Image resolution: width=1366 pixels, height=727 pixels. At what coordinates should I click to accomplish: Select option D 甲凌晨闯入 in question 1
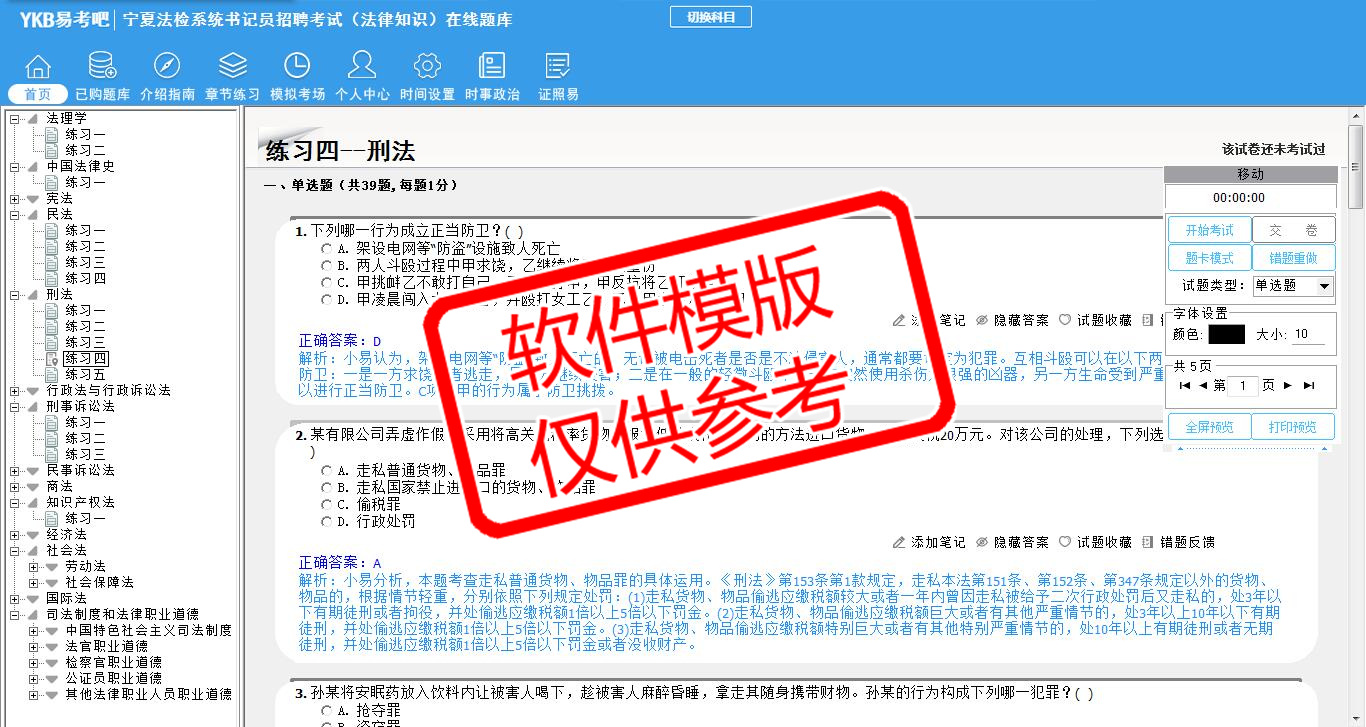tap(326, 299)
